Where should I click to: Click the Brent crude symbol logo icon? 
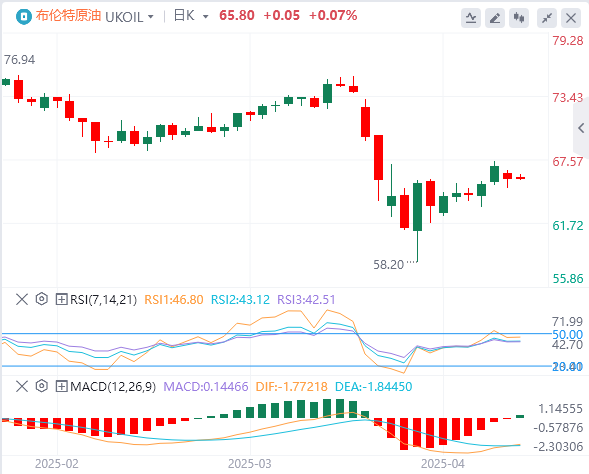coord(24,17)
